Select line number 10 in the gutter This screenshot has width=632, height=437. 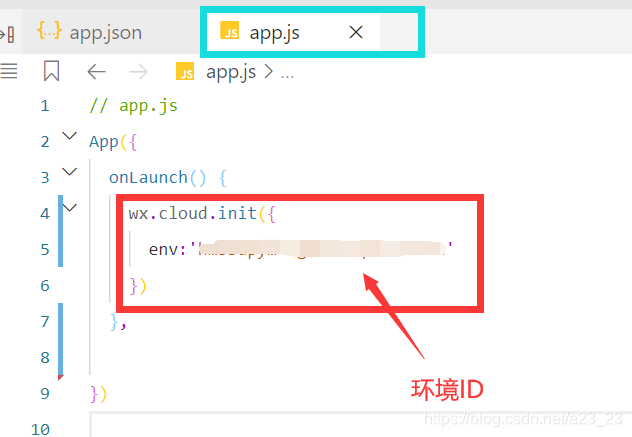pos(40,429)
